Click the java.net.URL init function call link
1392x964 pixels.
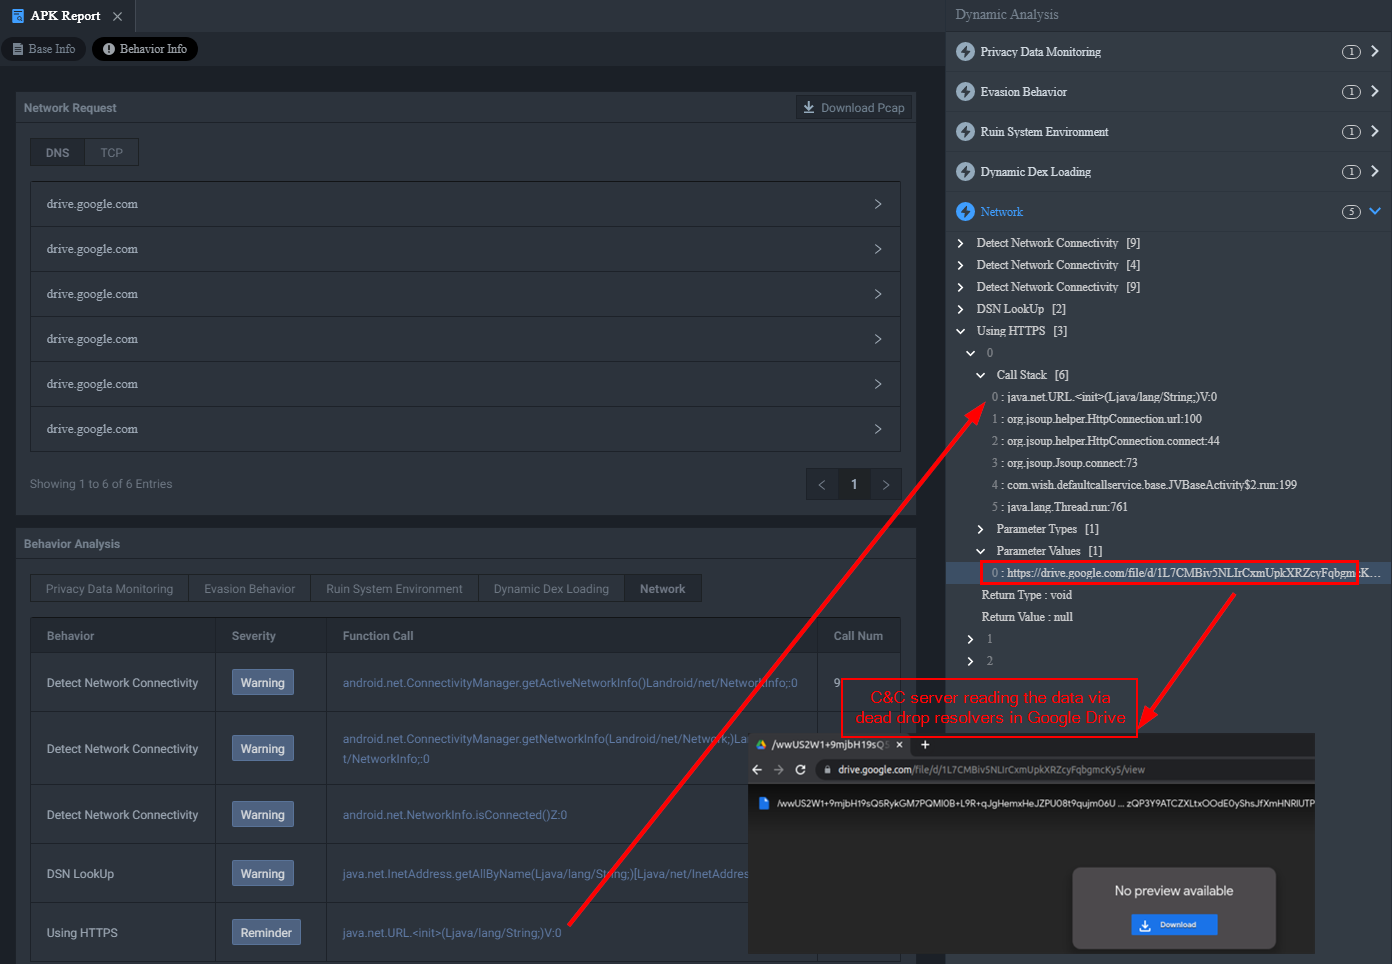[452, 933]
